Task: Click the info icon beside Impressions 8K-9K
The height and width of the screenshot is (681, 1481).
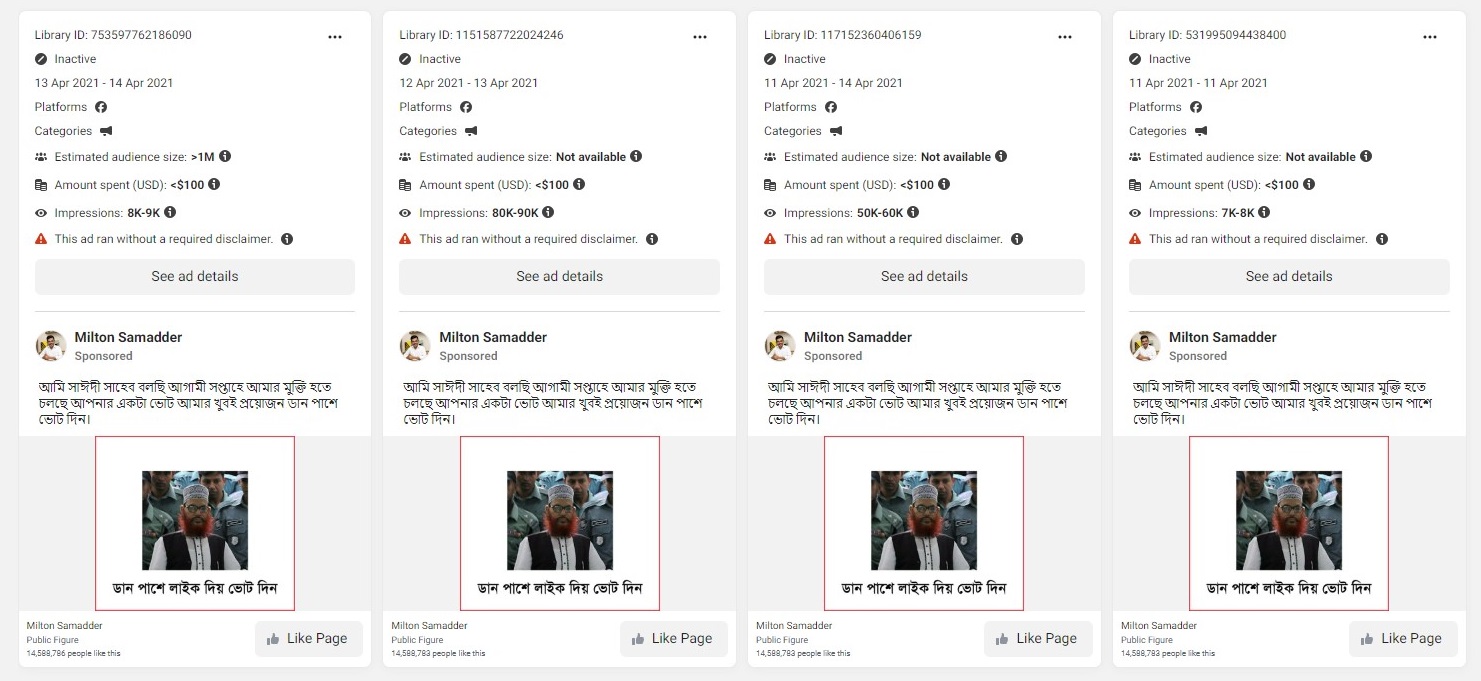Action: [x=170, y=212]
